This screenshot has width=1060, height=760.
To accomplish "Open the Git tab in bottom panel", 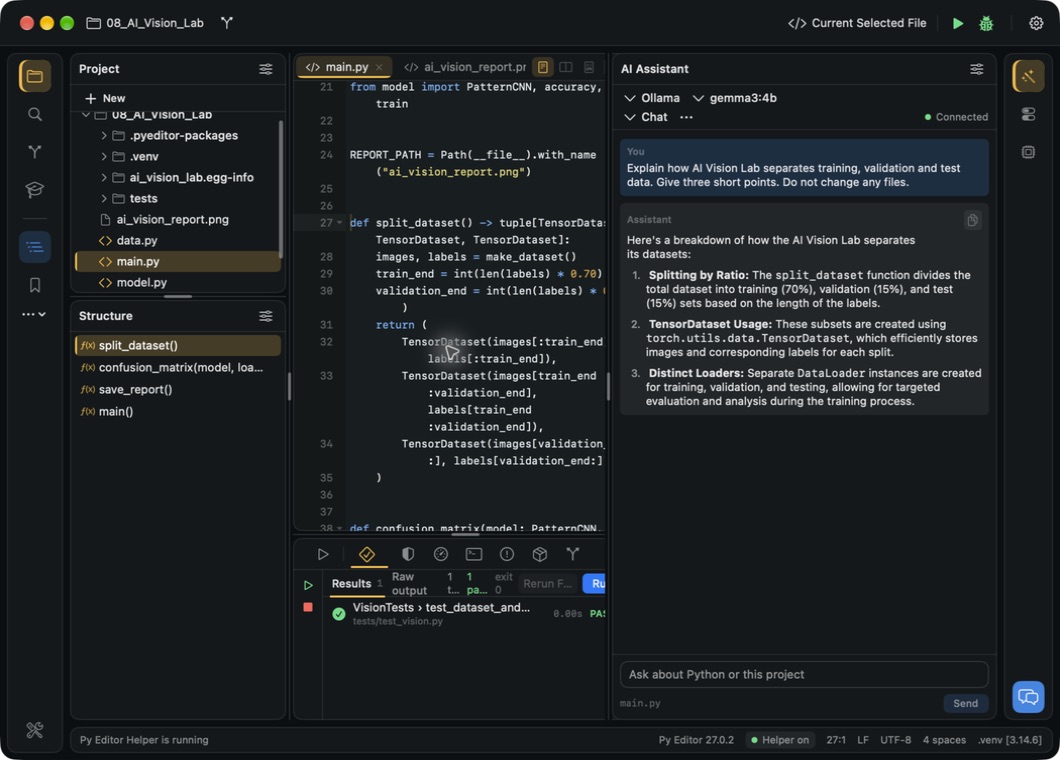I will [573, 554].
